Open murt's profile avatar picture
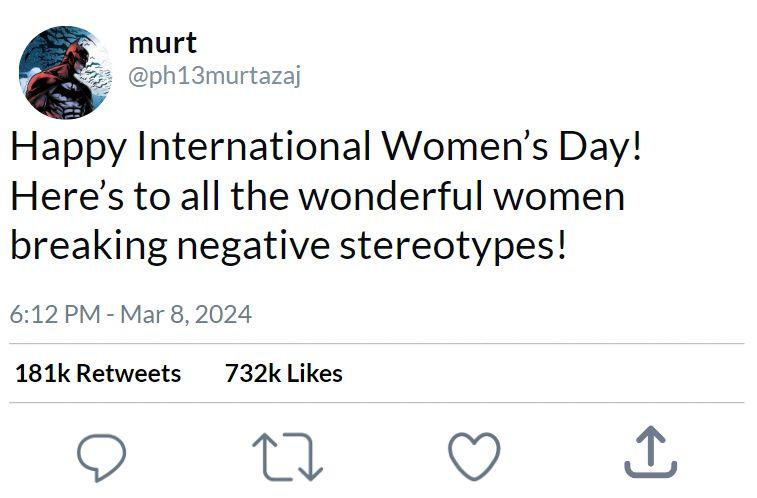Image resolution: width=757 pixels, height=498 pixels. click(x=65, y=73)
